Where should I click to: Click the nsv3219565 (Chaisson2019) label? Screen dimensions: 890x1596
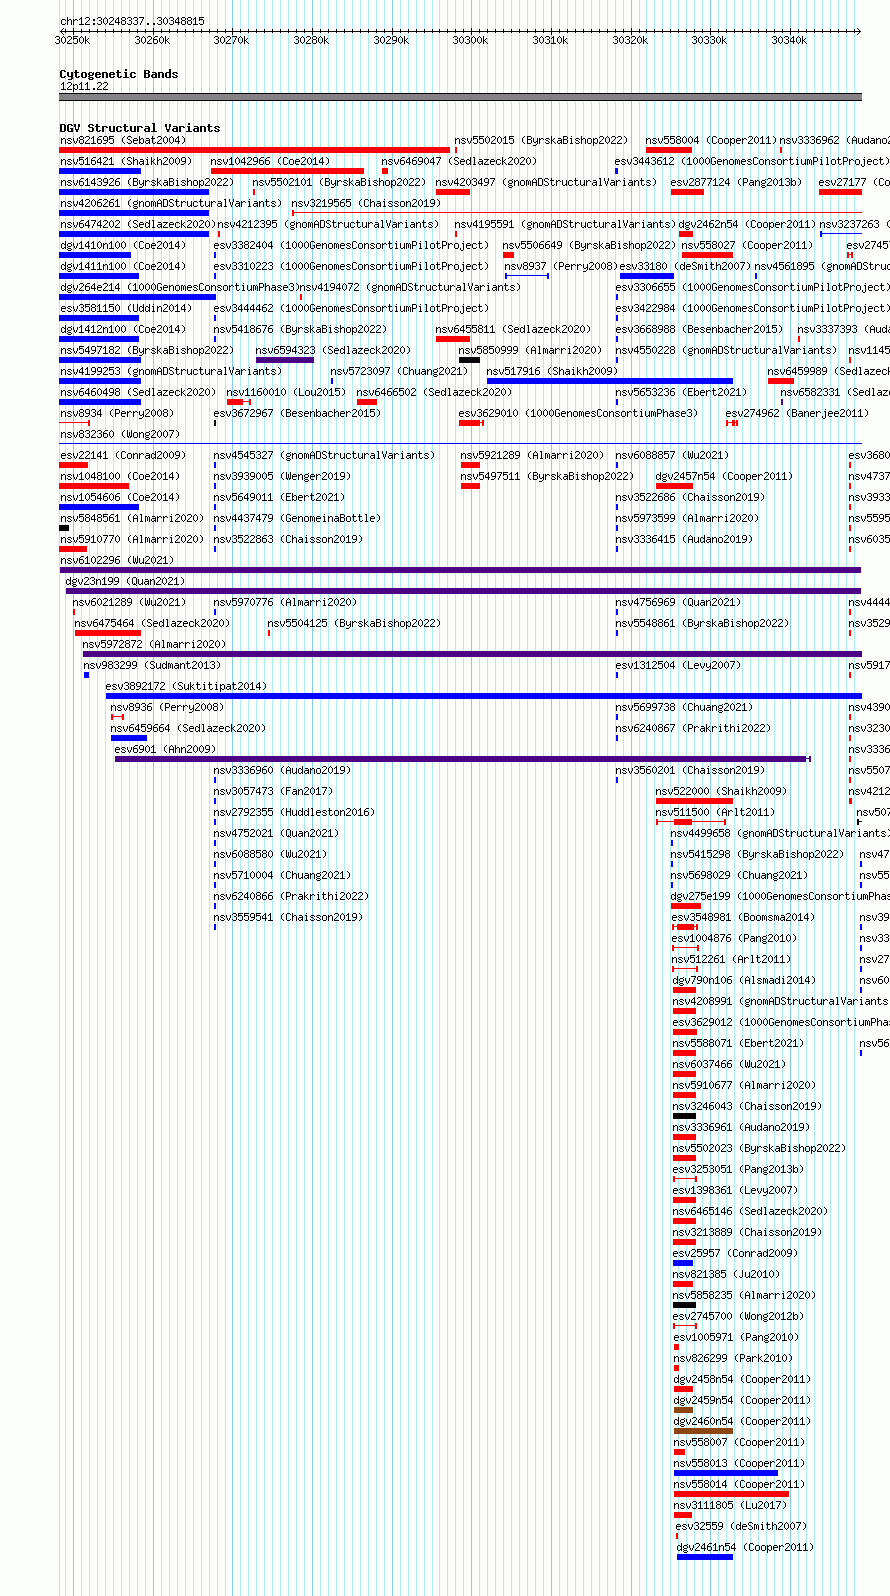click(x=366, y=203)
